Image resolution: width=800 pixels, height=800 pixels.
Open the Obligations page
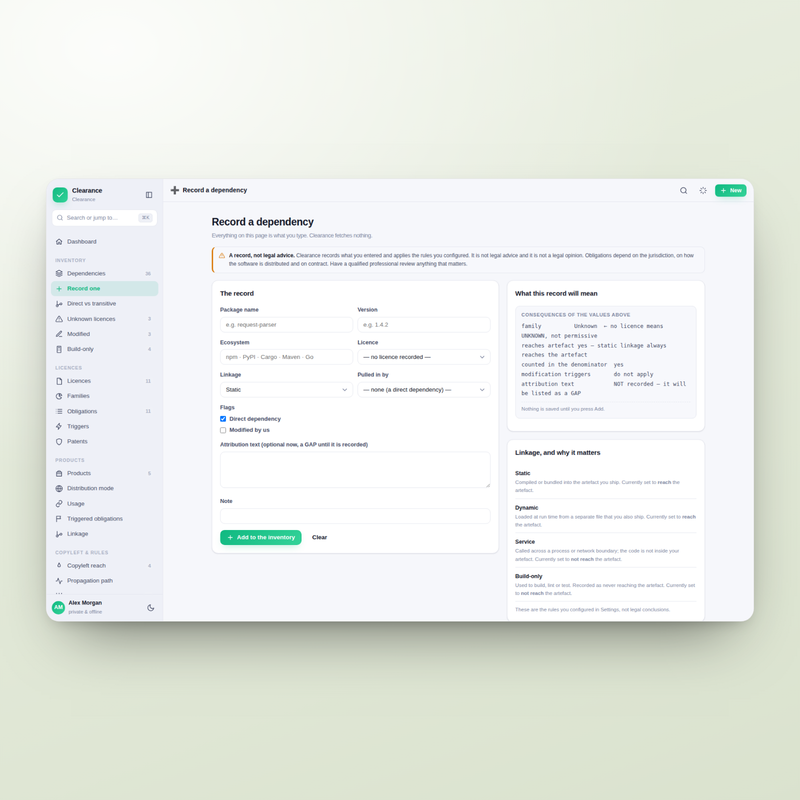(105, 411)
